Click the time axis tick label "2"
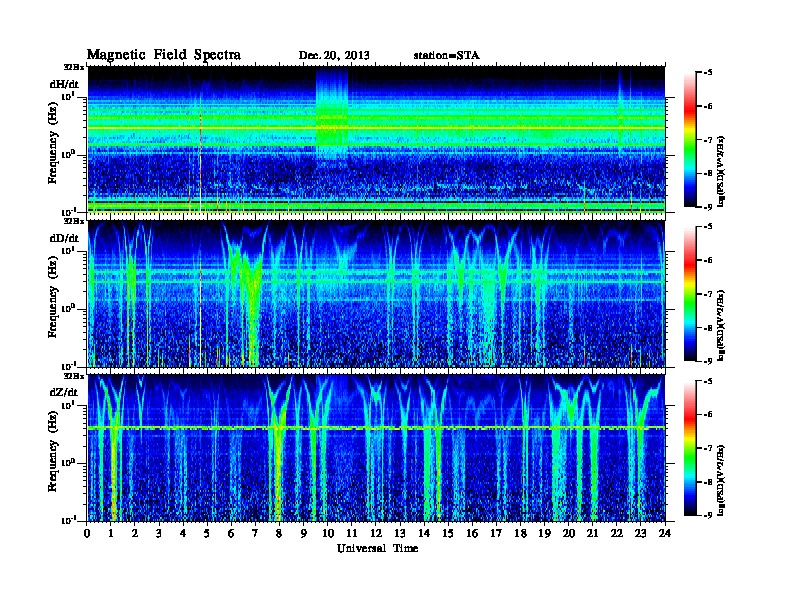The image size is (792, 612). click(x=135, y=533)
